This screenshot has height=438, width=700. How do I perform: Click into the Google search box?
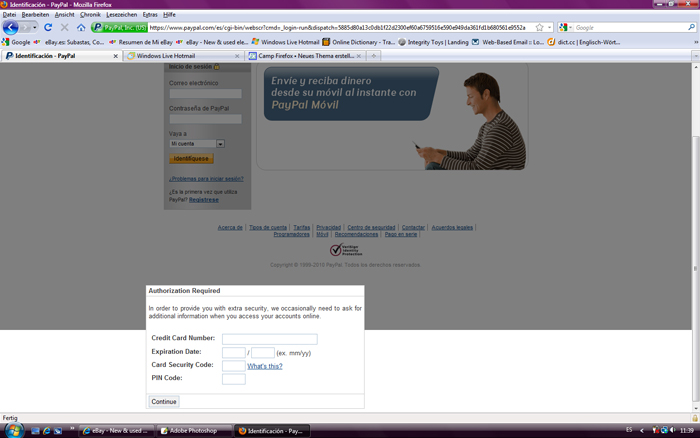point(629,28)
